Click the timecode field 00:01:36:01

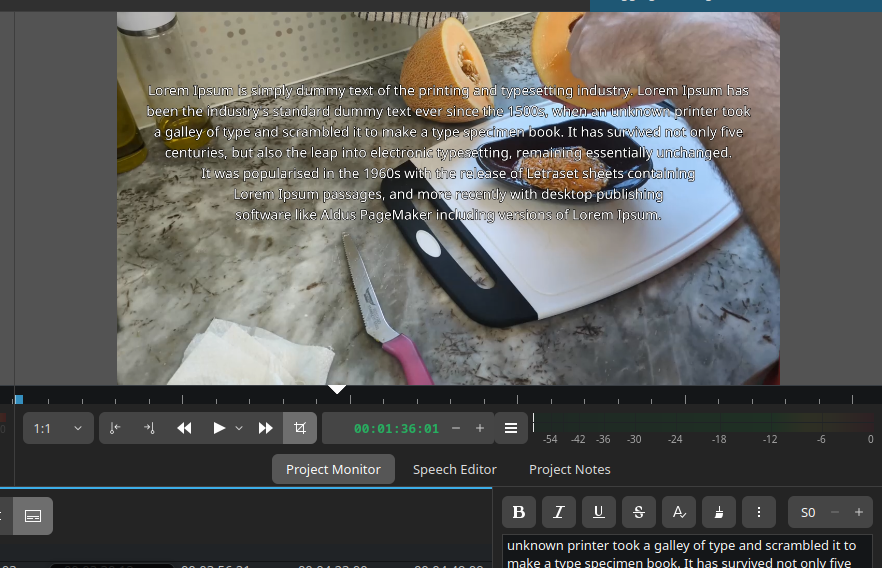(x=396, y=428)
